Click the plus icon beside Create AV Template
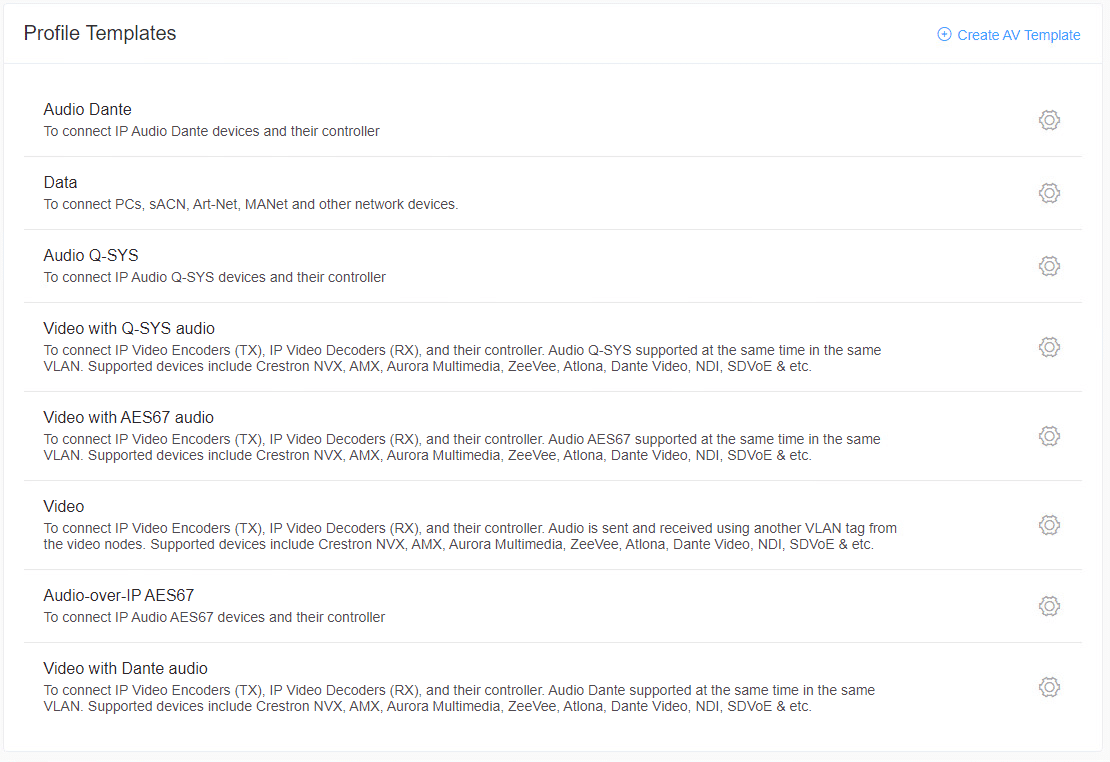 pos(944,34)
